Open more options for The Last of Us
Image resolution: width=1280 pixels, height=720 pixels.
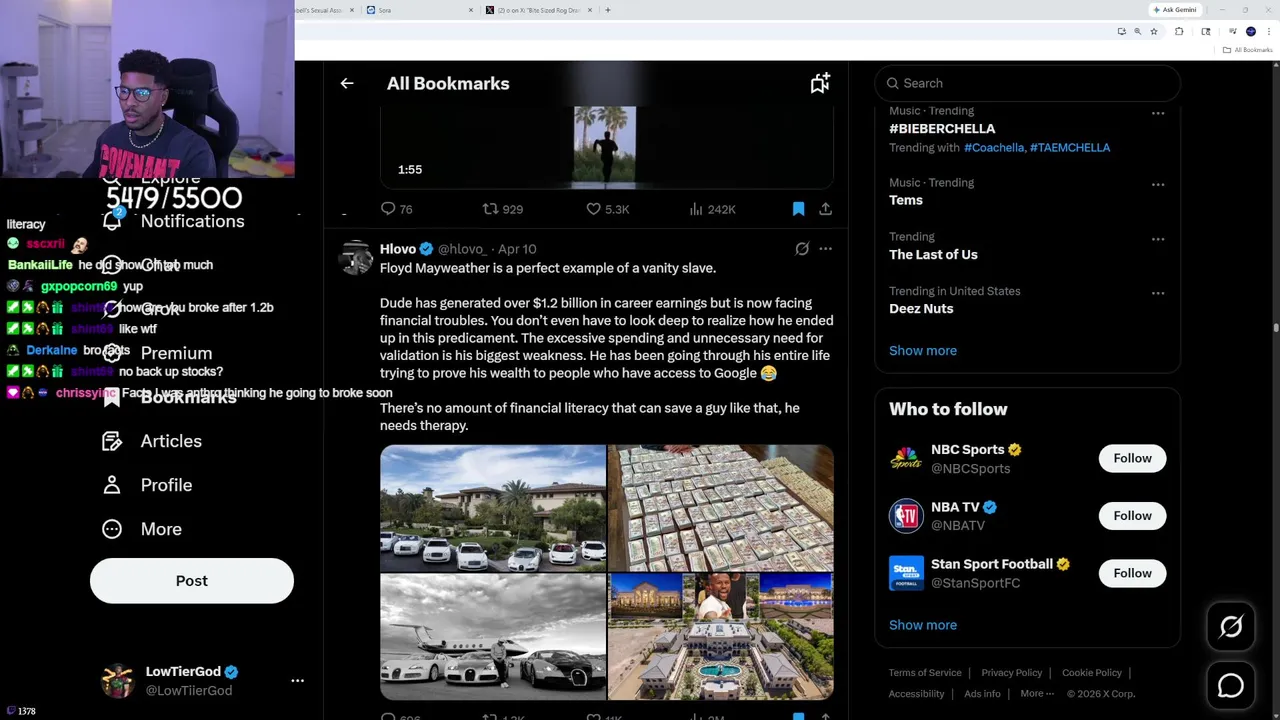pyautogui.click(x=1158, y=239)
